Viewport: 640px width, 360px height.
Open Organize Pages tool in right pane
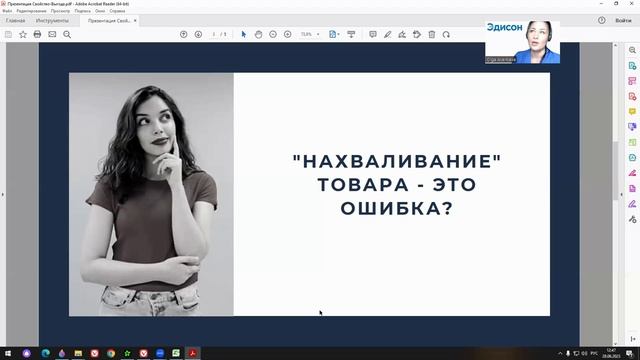[632, 81]
